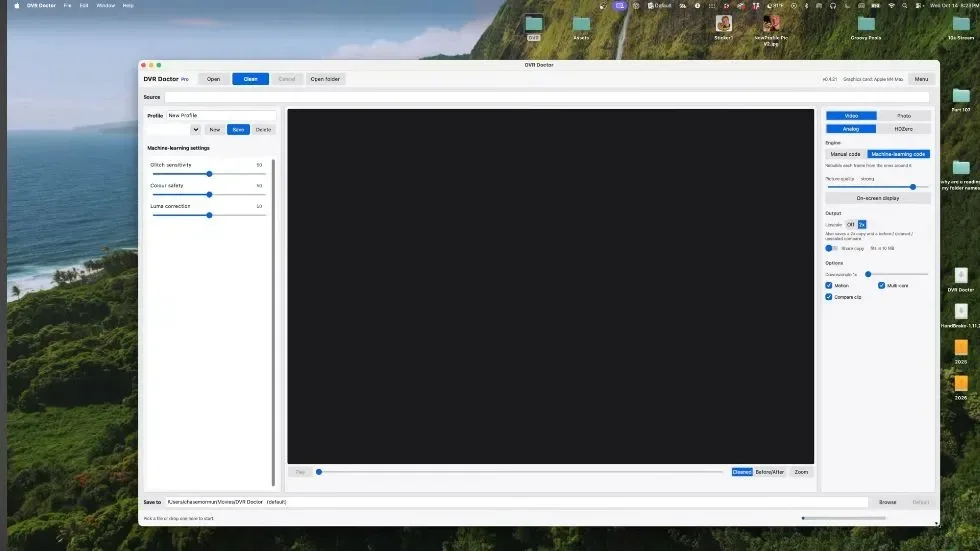Screen dimensions: 980x551
Task: Open the Help menu
Action: point(128,6)
